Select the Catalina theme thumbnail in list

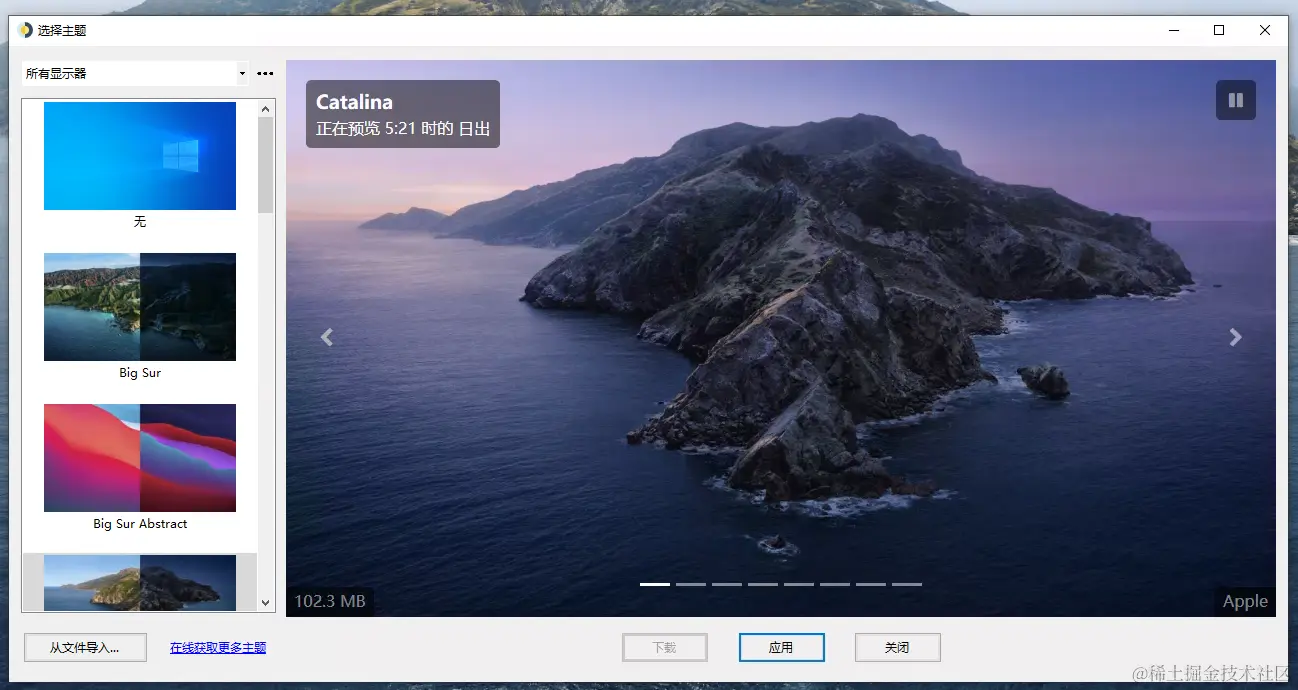coord(140,582)
